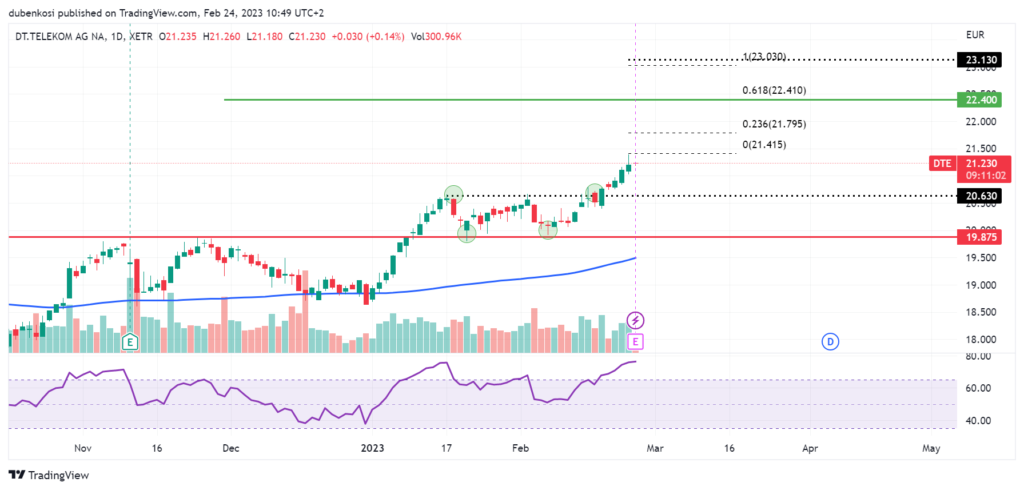Click the Nov date label on the time axis
The image size is (1024, 490).
point(82,449)
